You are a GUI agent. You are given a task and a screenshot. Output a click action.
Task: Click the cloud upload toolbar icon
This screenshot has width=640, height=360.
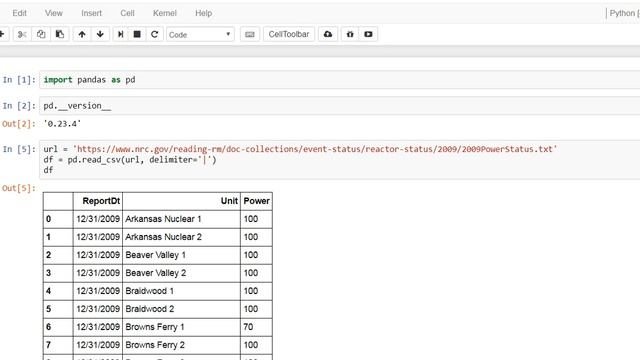(328, 34)
